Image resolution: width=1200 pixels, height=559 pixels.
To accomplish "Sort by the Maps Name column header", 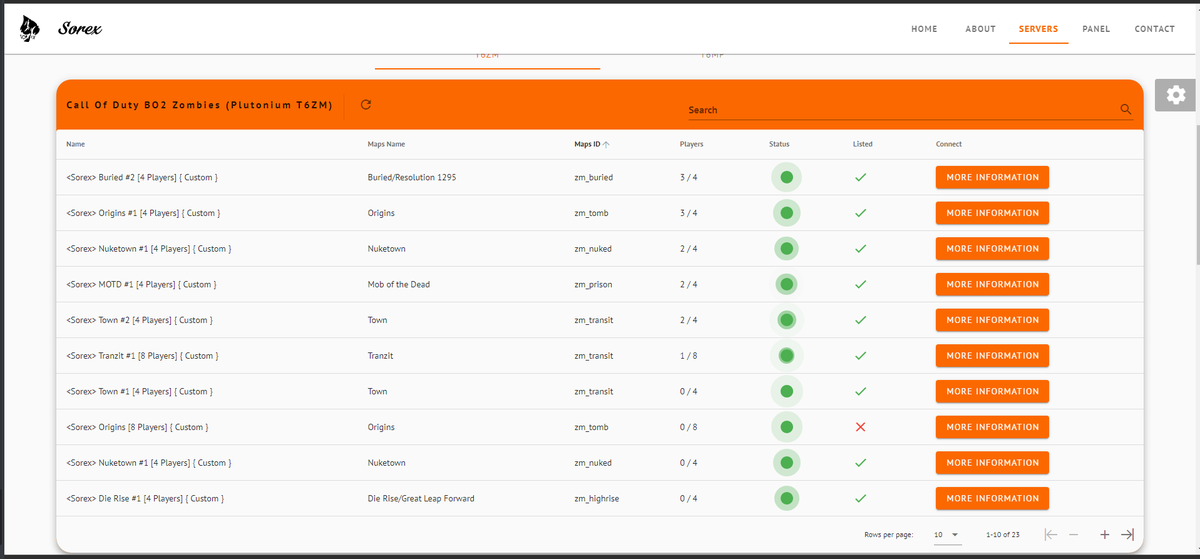I will click(386, 144).
